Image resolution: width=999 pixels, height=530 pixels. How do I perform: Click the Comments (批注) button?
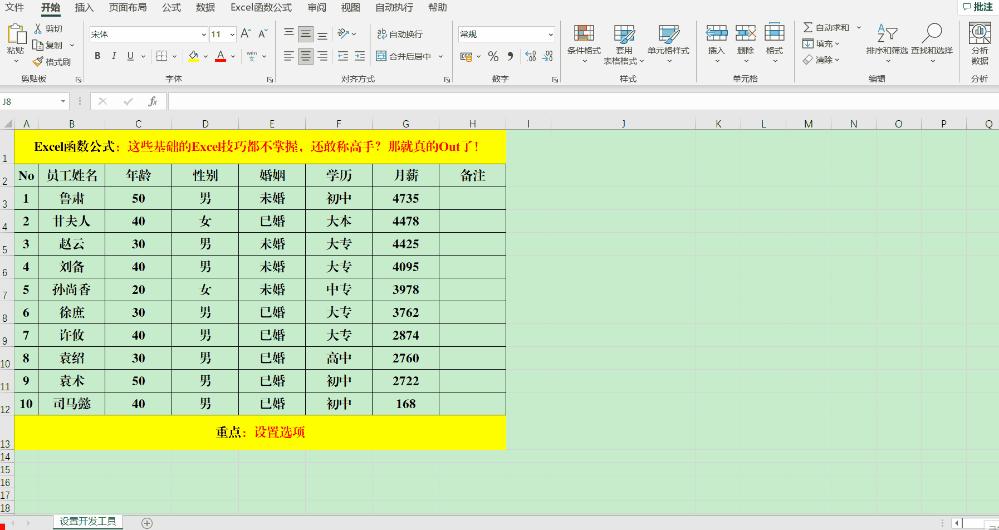click(978, 6)
